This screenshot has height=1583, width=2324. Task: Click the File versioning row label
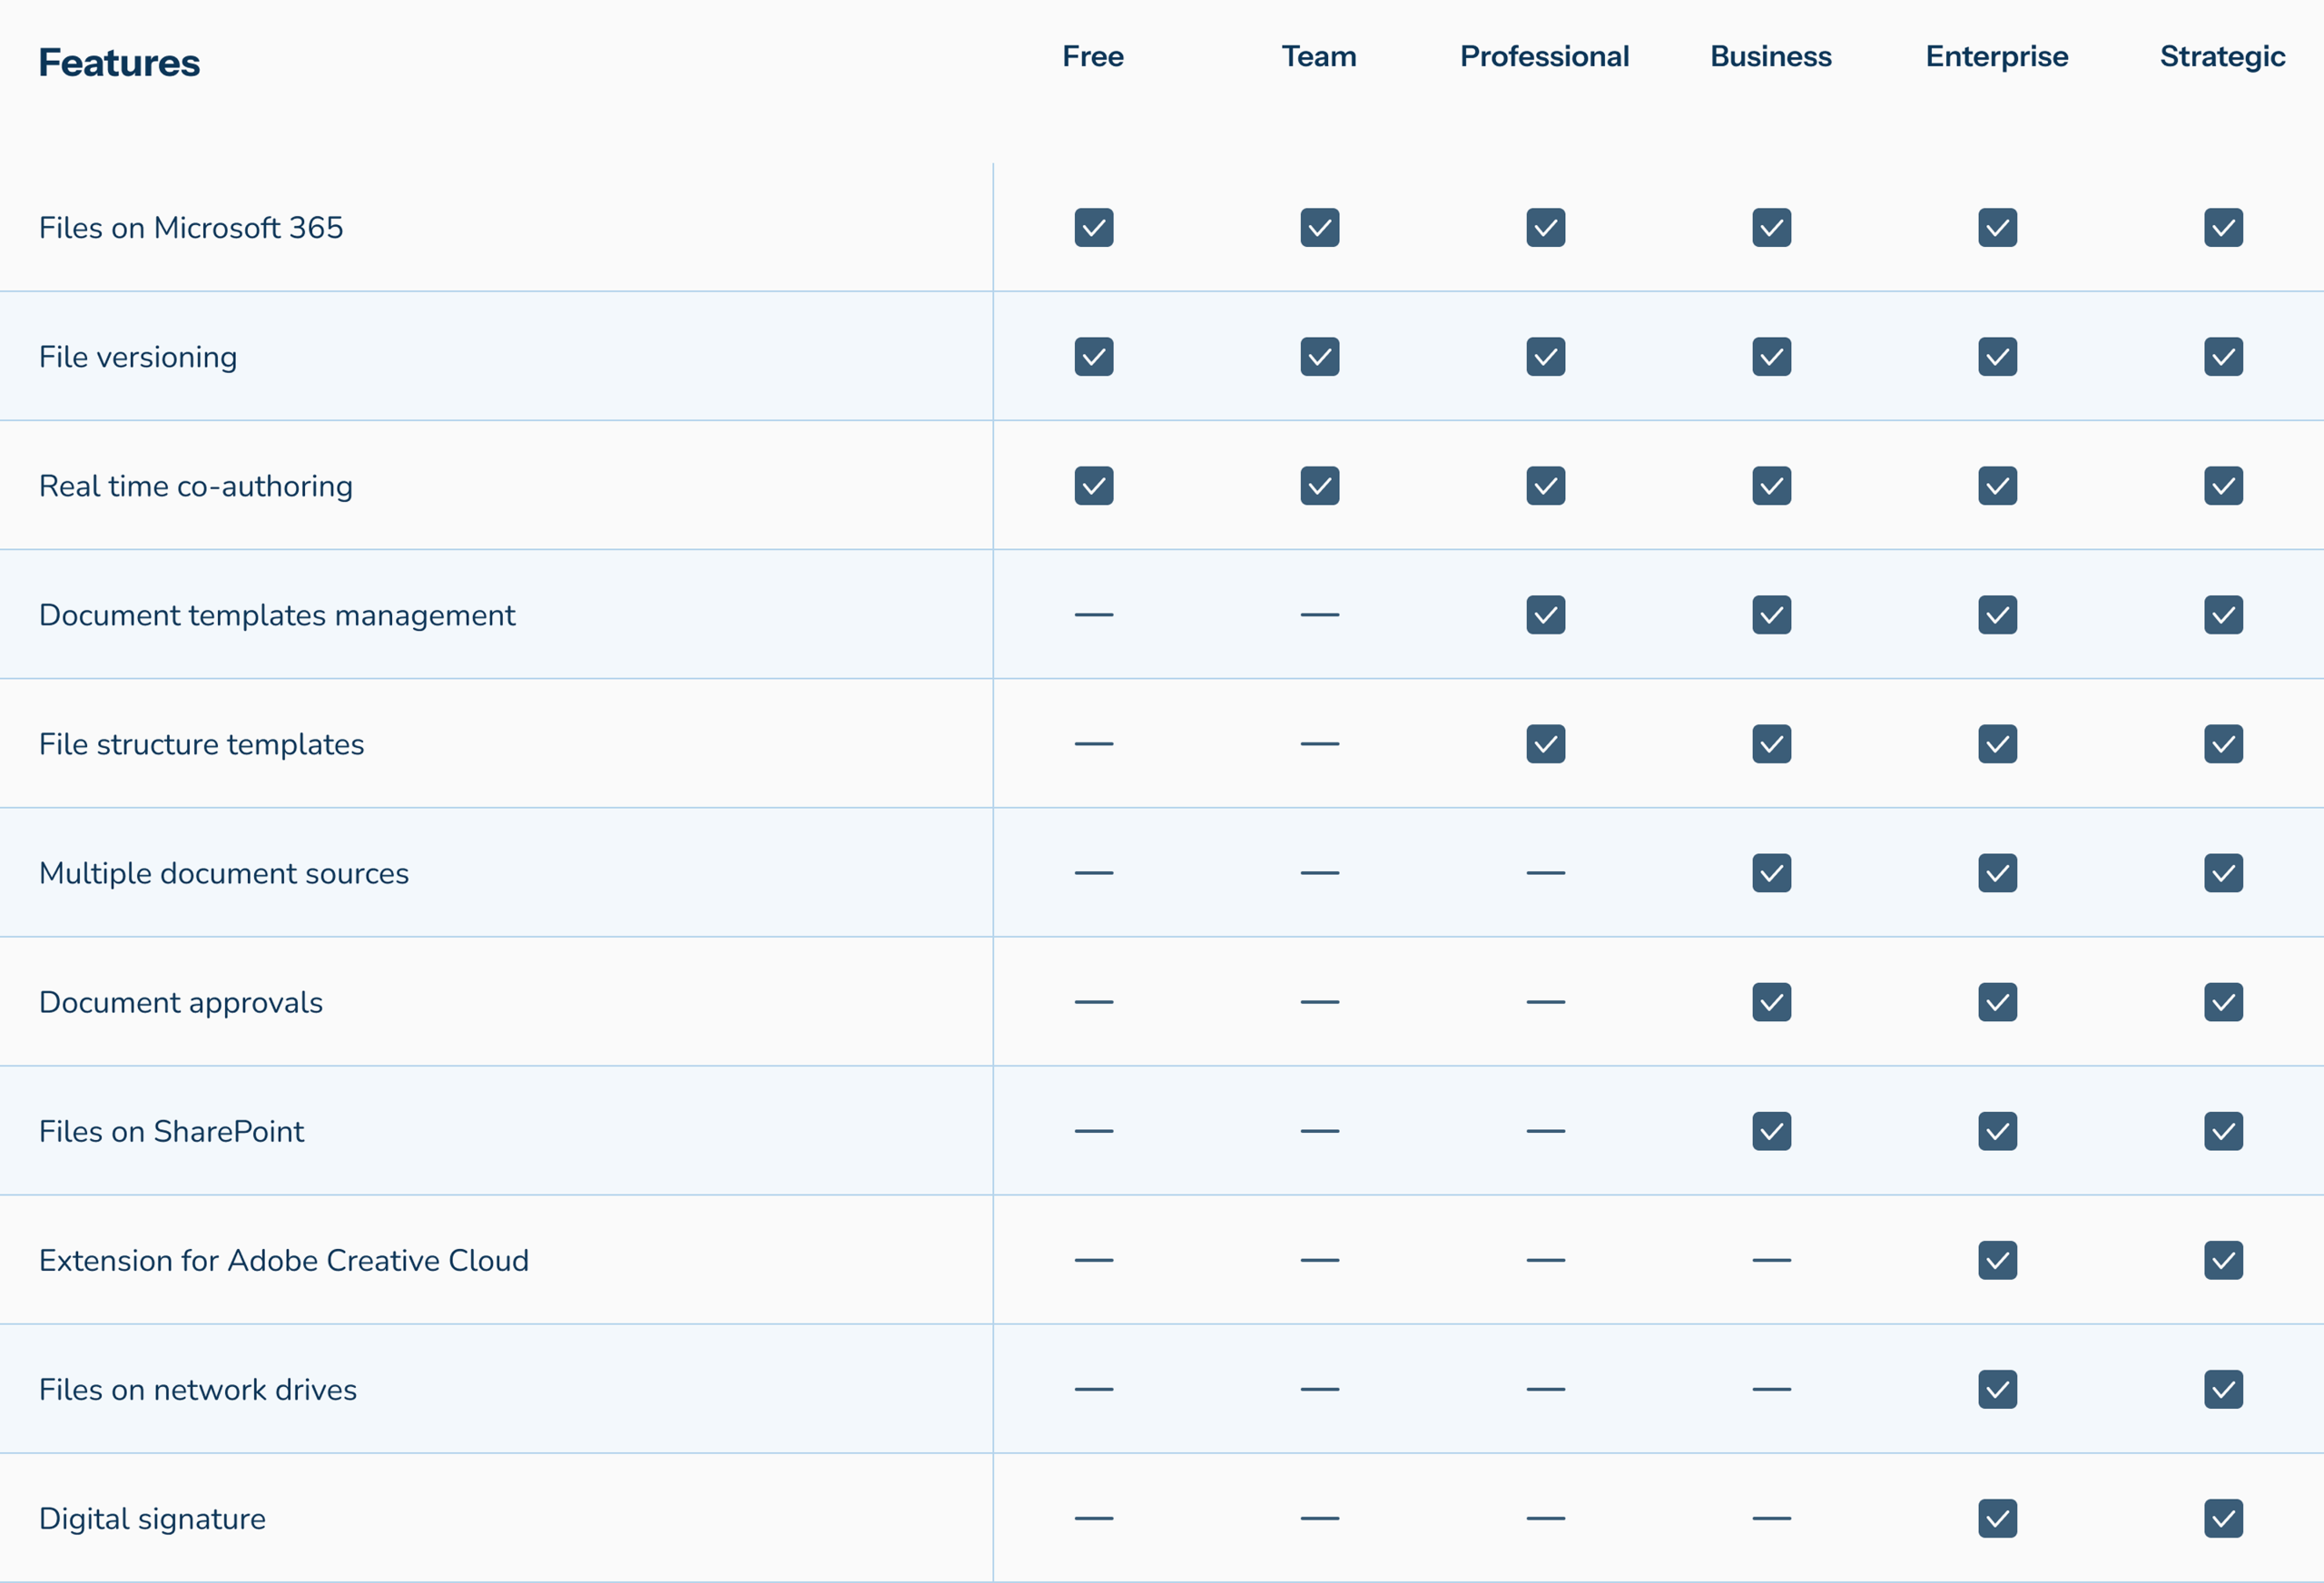pyautogui.click(x=138, y=357)
